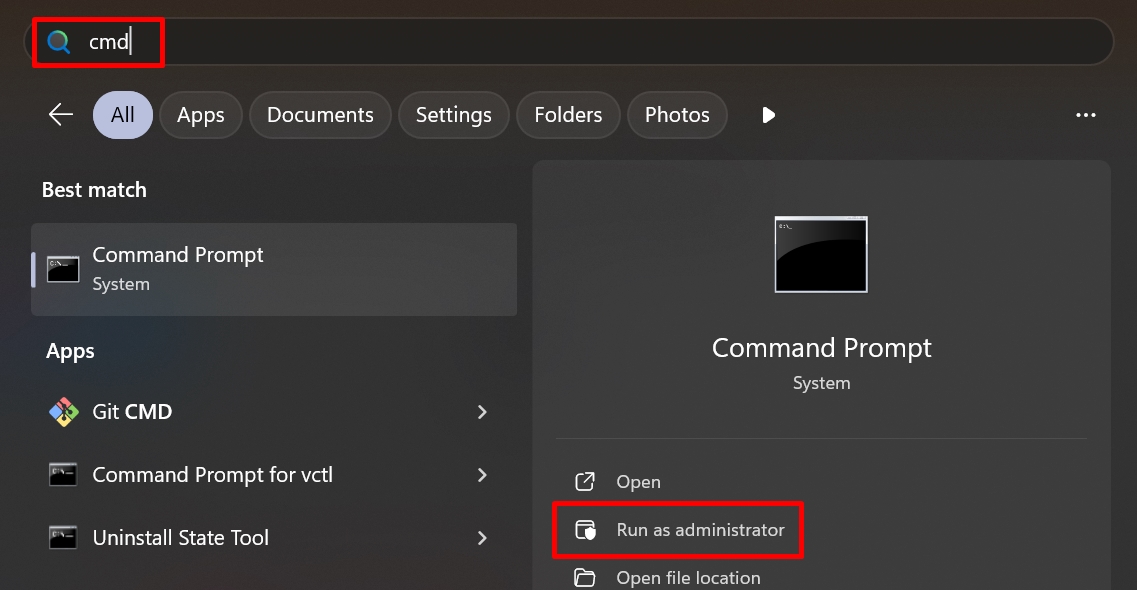The width and height of the screenshot is (1137, 590).
Task: Click the back arrow in search
Action: [x=61, y=115]
